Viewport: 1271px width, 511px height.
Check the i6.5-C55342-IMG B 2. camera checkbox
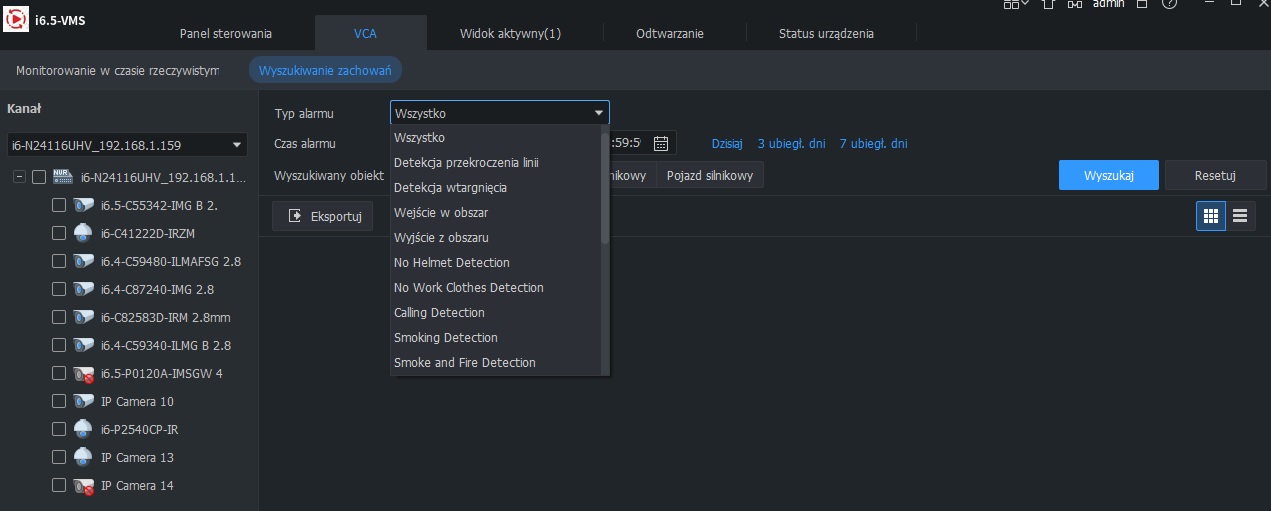(59, 205)
